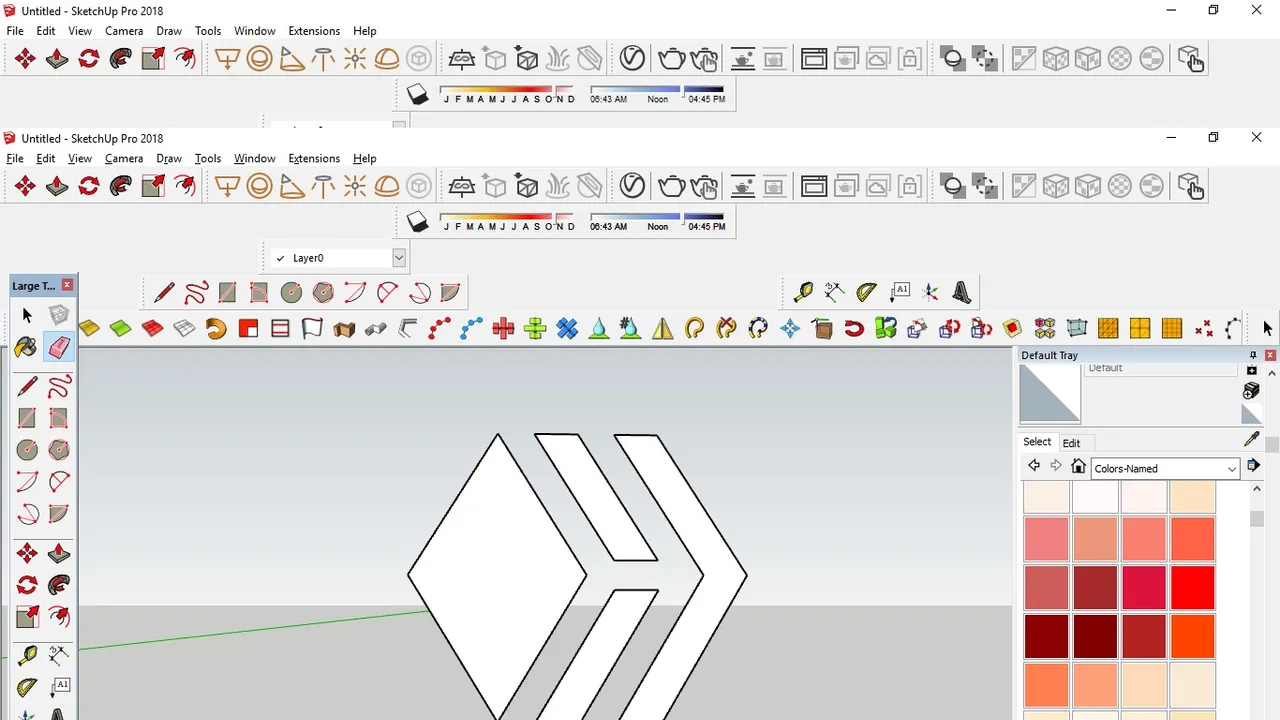Open the Layer0 layer dropdown
The image size is (1280, 720).
coord(398,258)
